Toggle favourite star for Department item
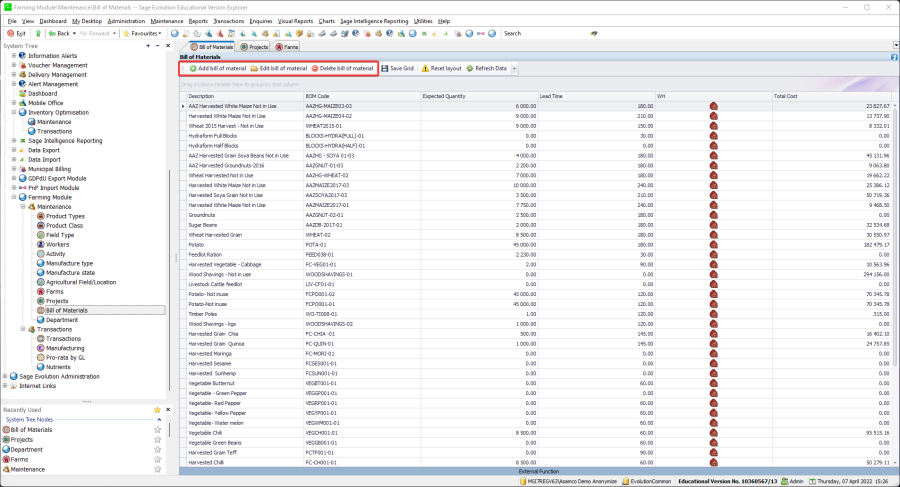Viewport: 900px width, 487px height. point(157,449)
